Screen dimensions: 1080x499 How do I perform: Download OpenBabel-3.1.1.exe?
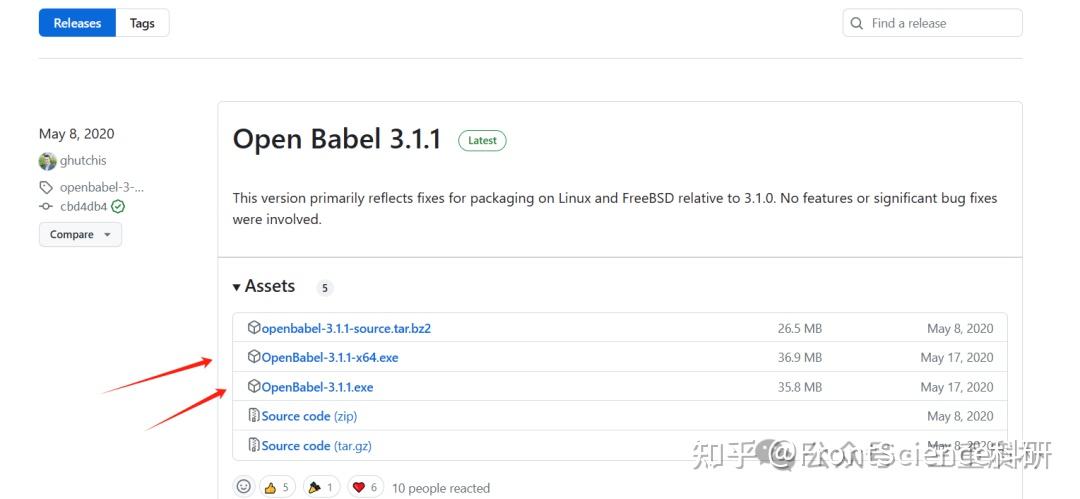click(x=317, y=387)
